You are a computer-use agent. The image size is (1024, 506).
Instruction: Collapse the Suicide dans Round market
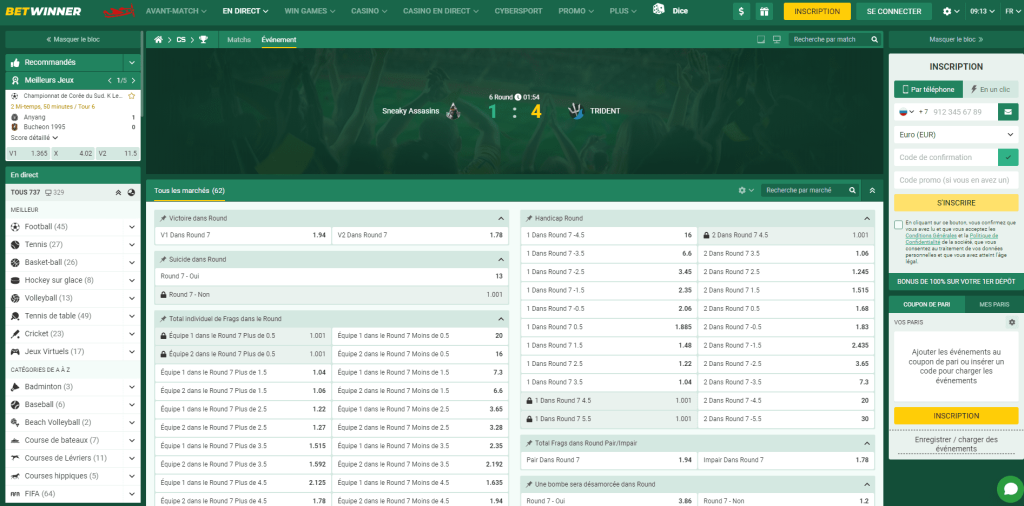click(501, 259)
